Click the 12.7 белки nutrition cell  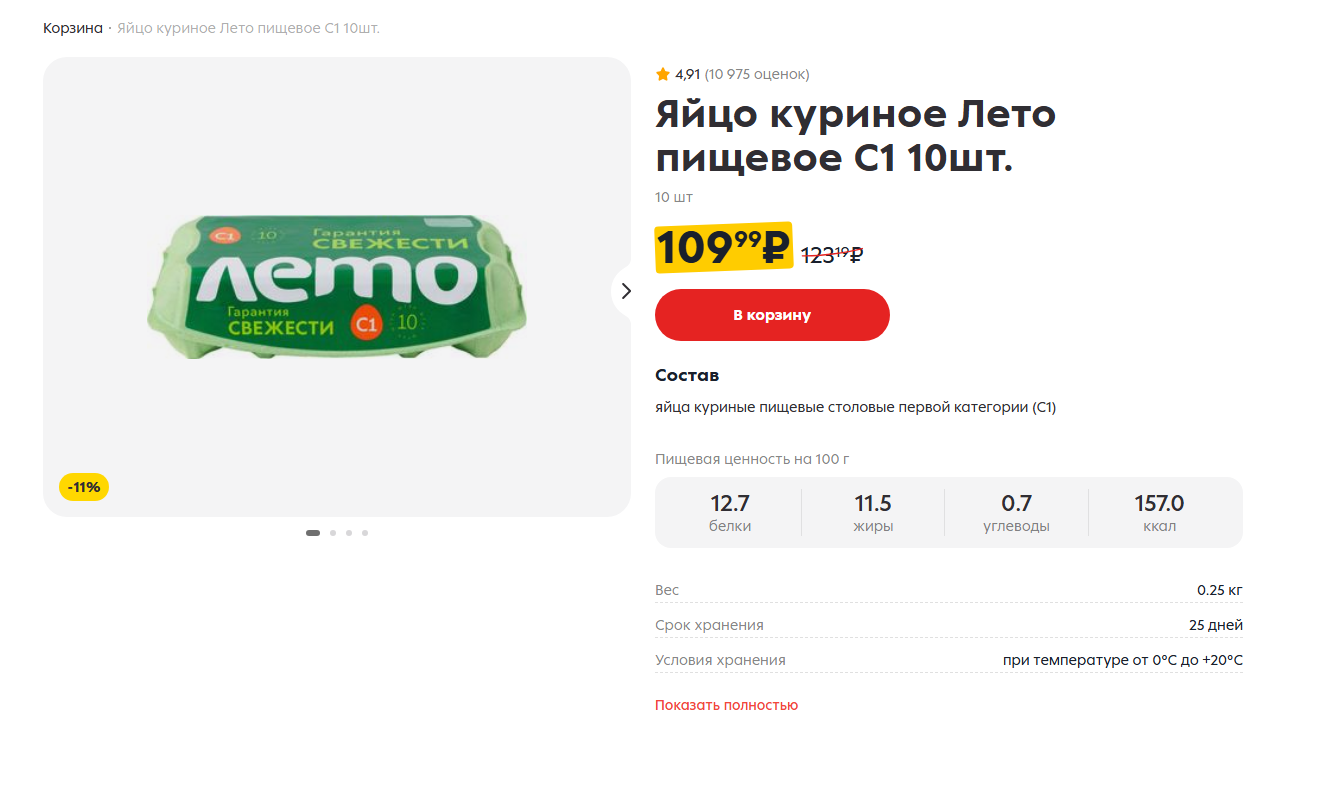(x=730, y=513)
